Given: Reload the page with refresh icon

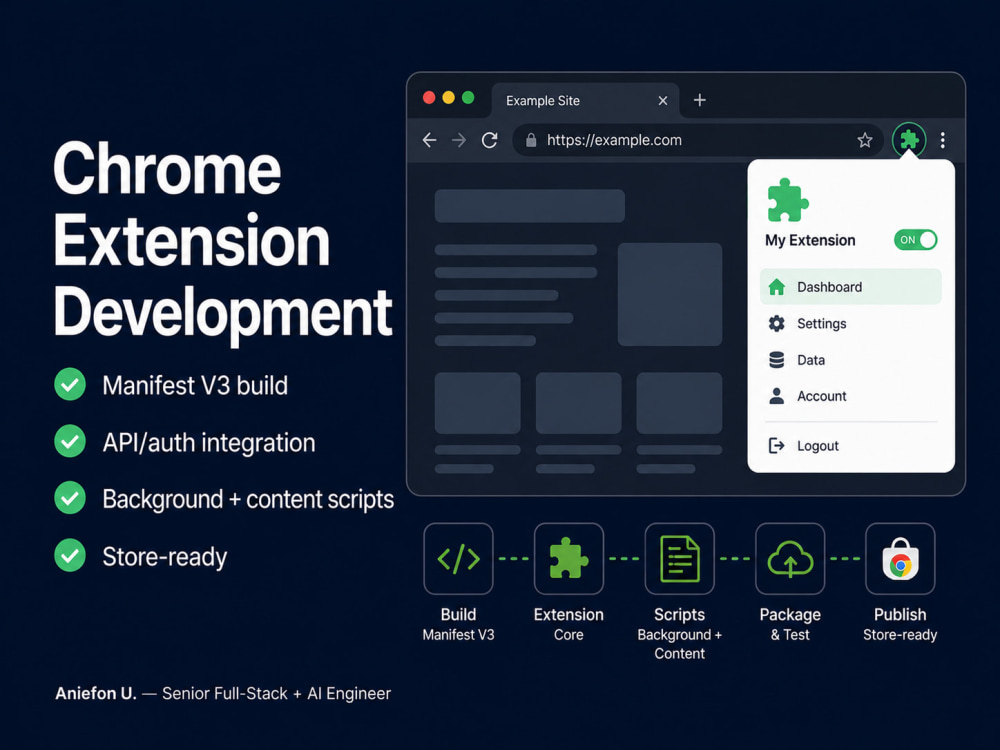Looking at the screenshot, I should pyautogui.click(x=489, y=140).
